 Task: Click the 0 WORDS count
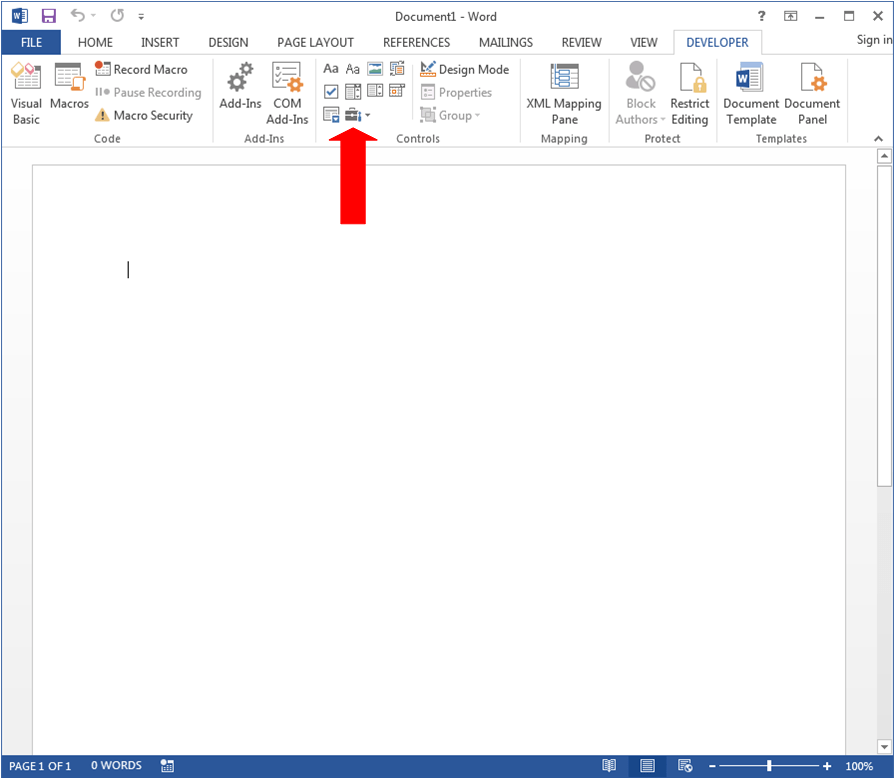[x=116, y=765]
